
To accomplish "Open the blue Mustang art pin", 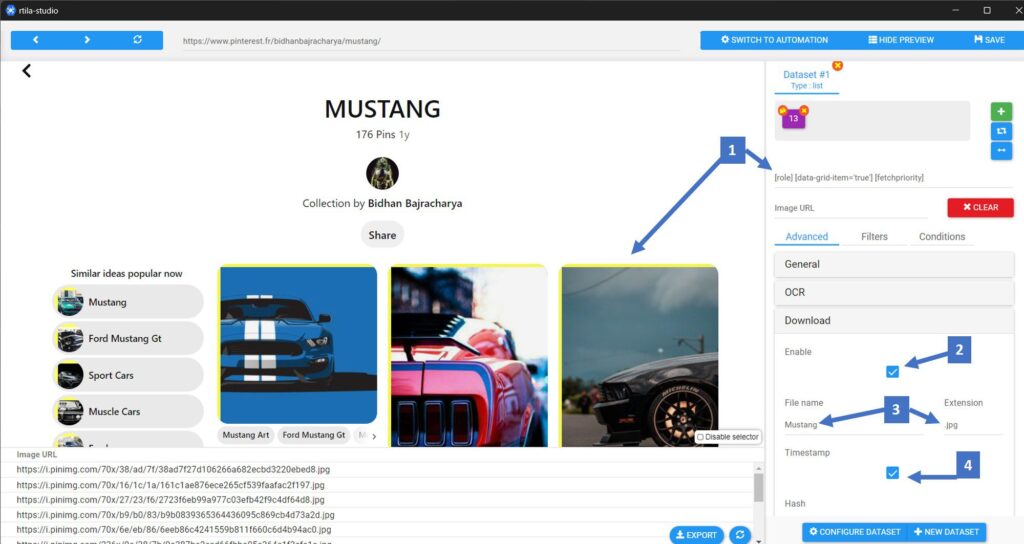I will click(298, 345).
